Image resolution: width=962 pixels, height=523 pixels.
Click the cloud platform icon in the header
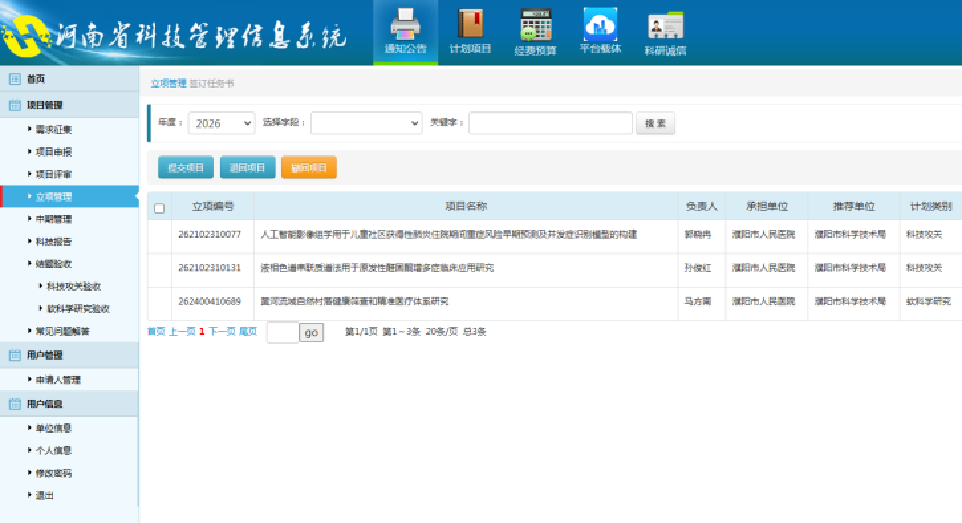click(x=600, y=23)
